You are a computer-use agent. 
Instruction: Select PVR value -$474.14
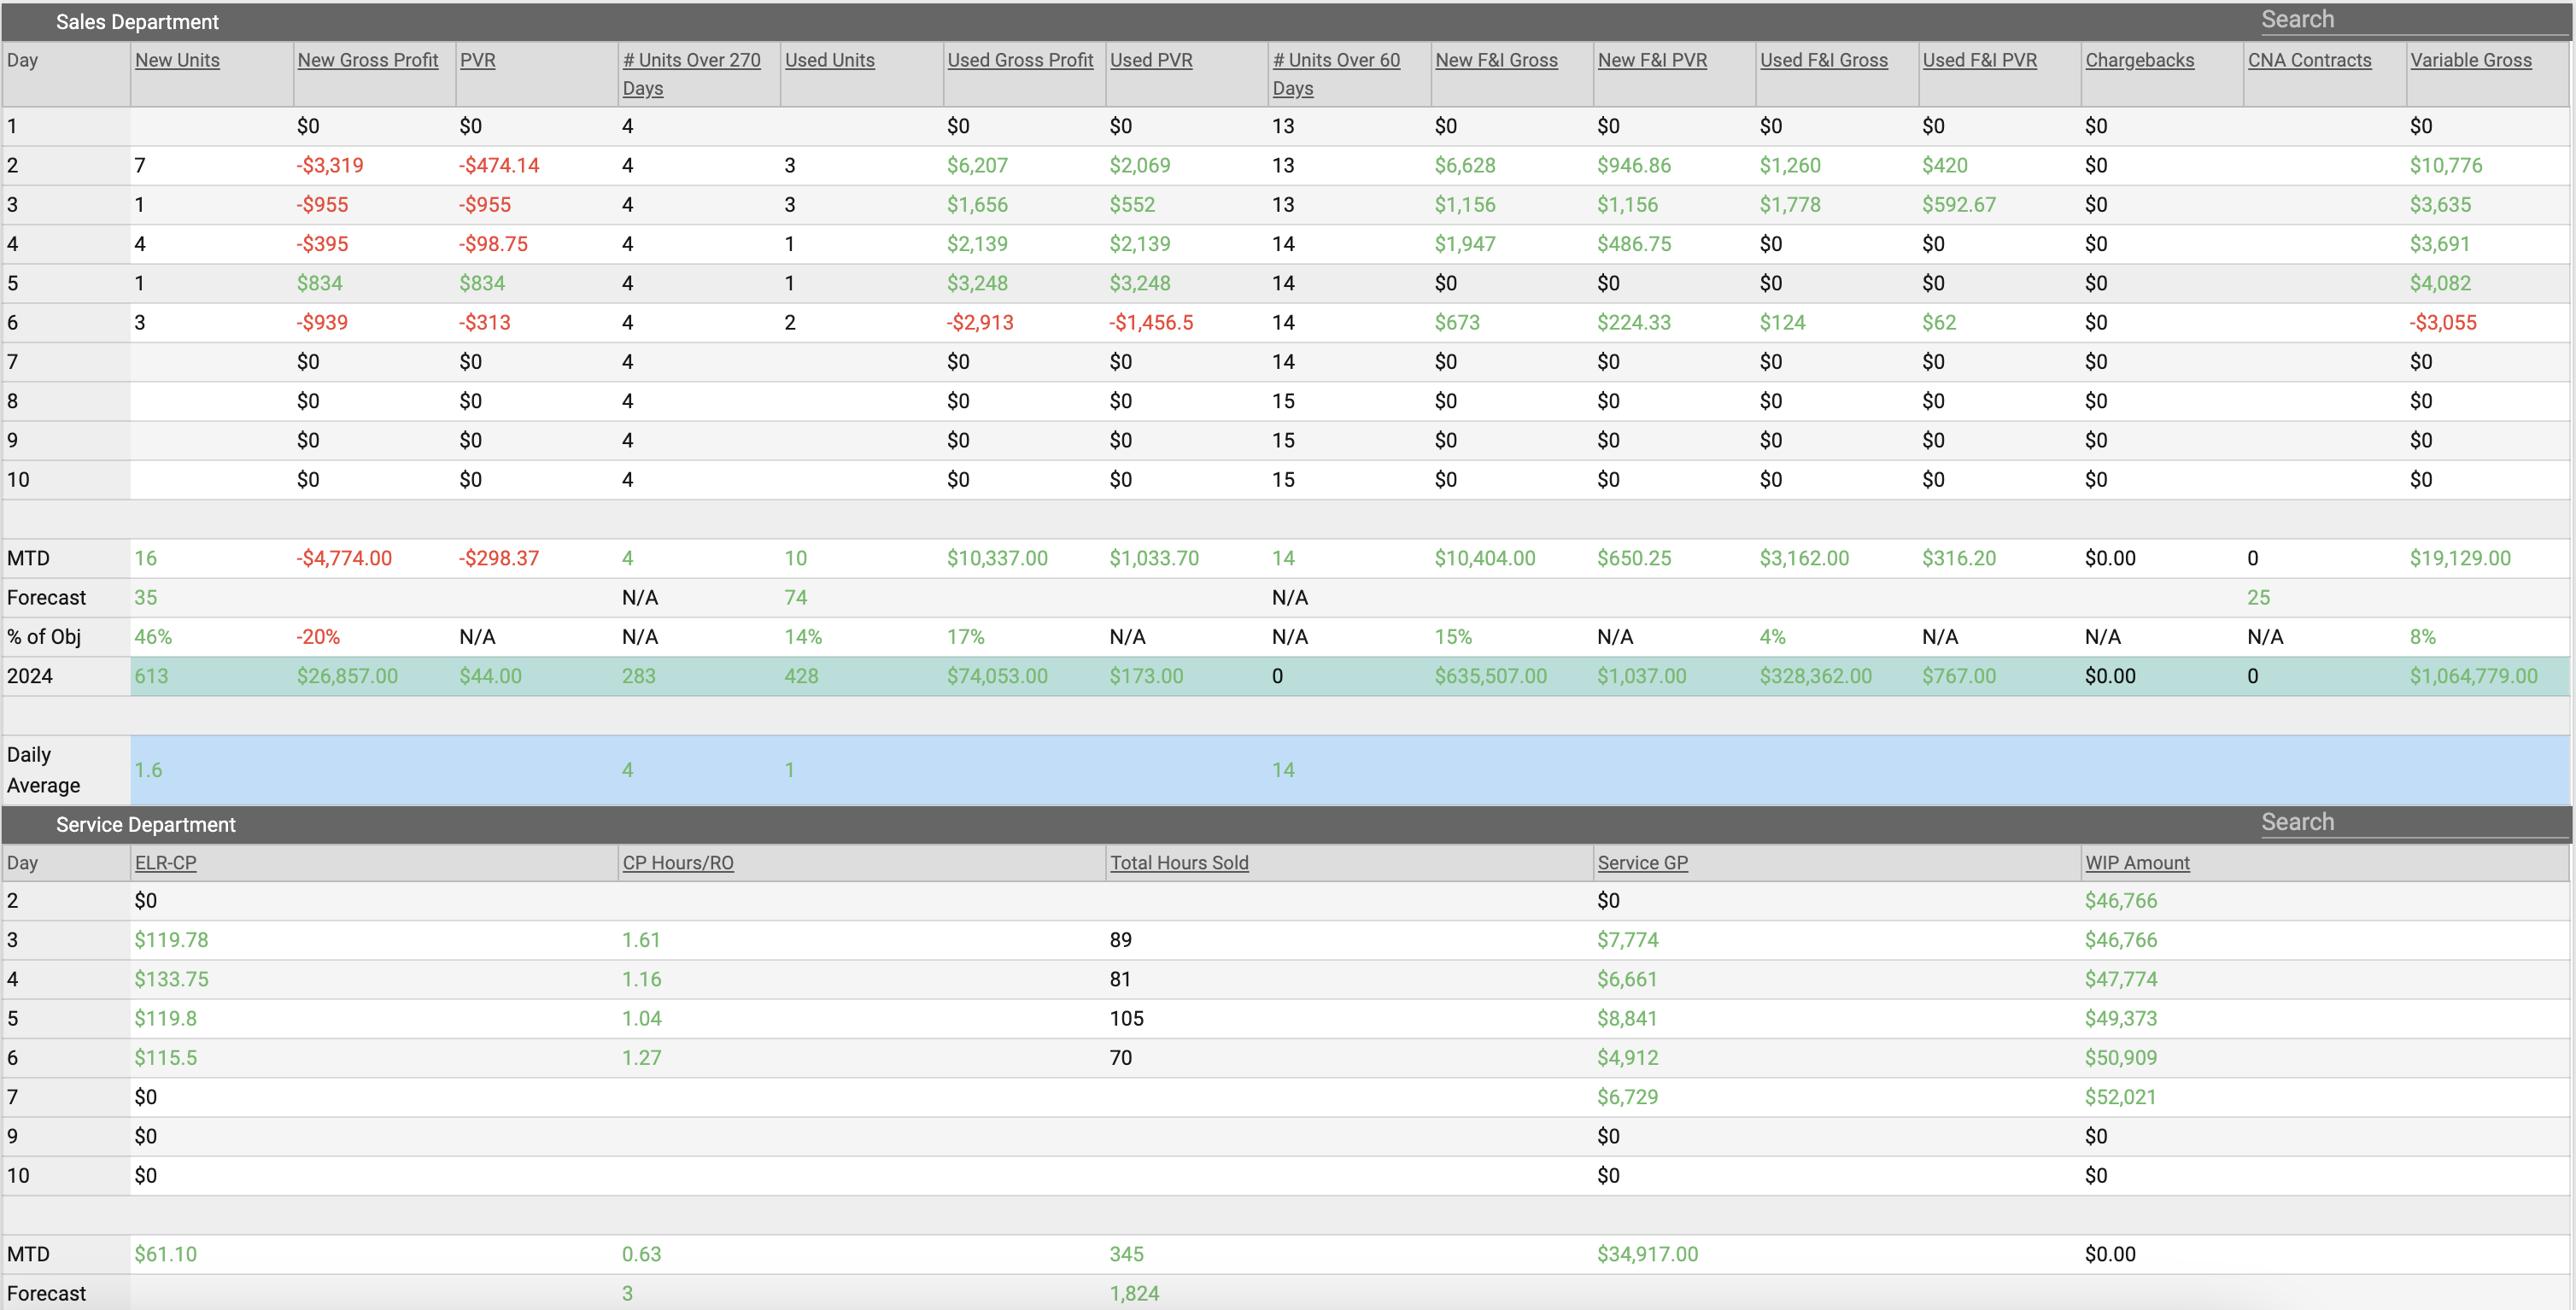(x=499, y=166)
